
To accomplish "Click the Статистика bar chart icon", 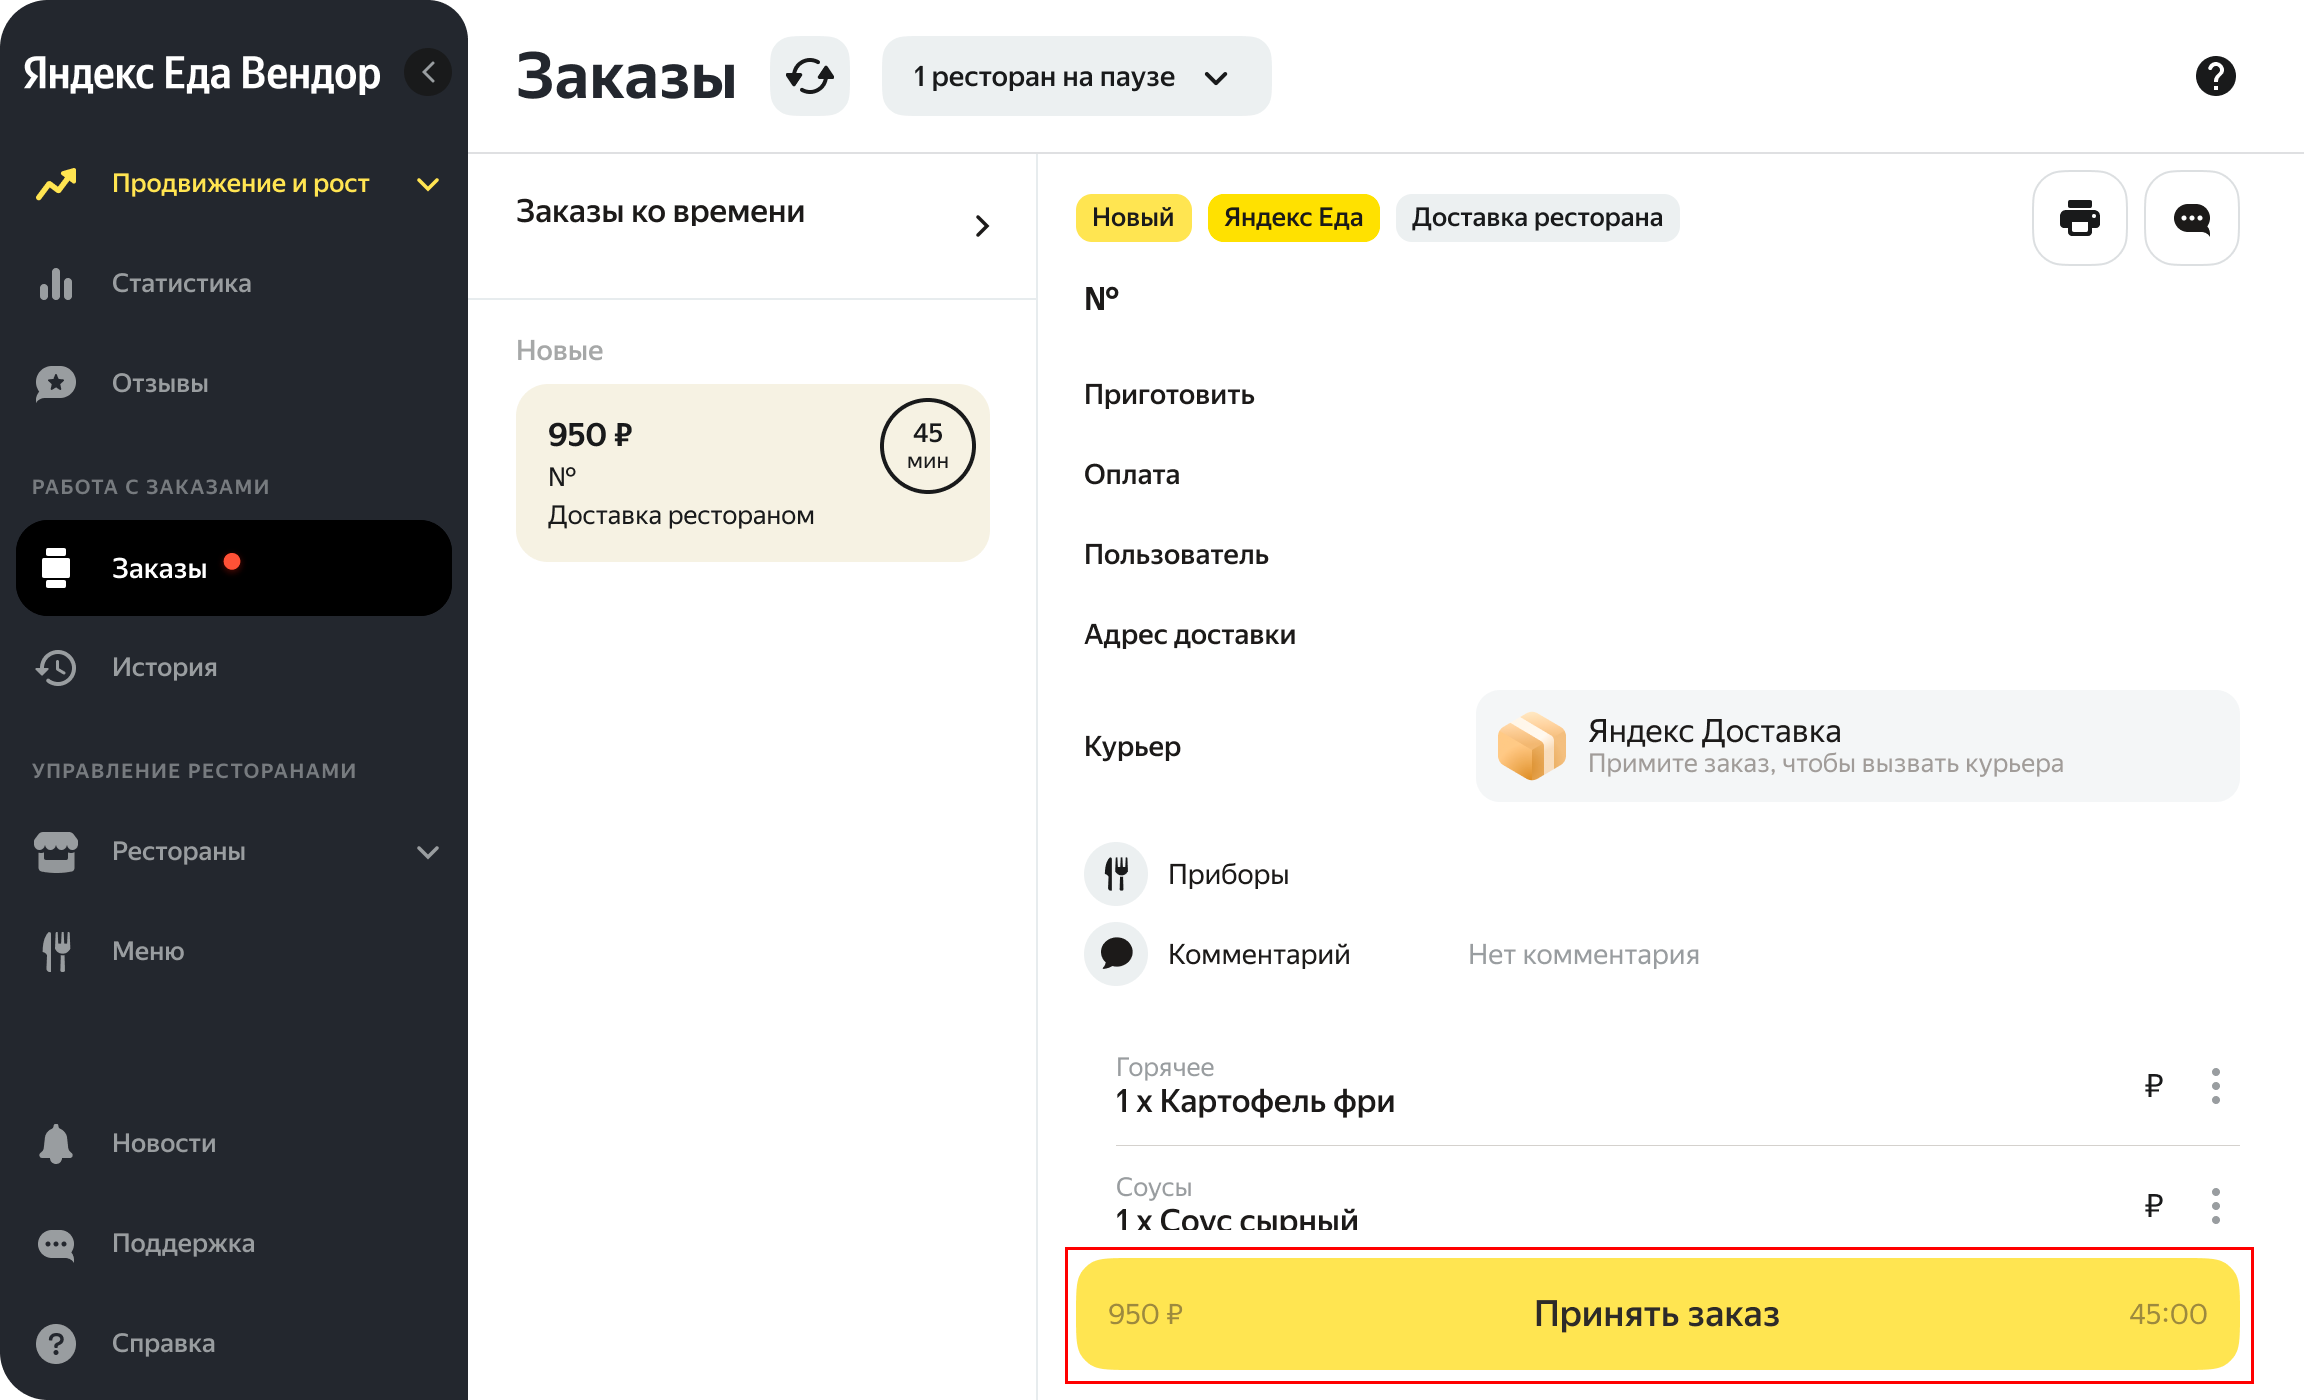I will [x=56, y=284].
